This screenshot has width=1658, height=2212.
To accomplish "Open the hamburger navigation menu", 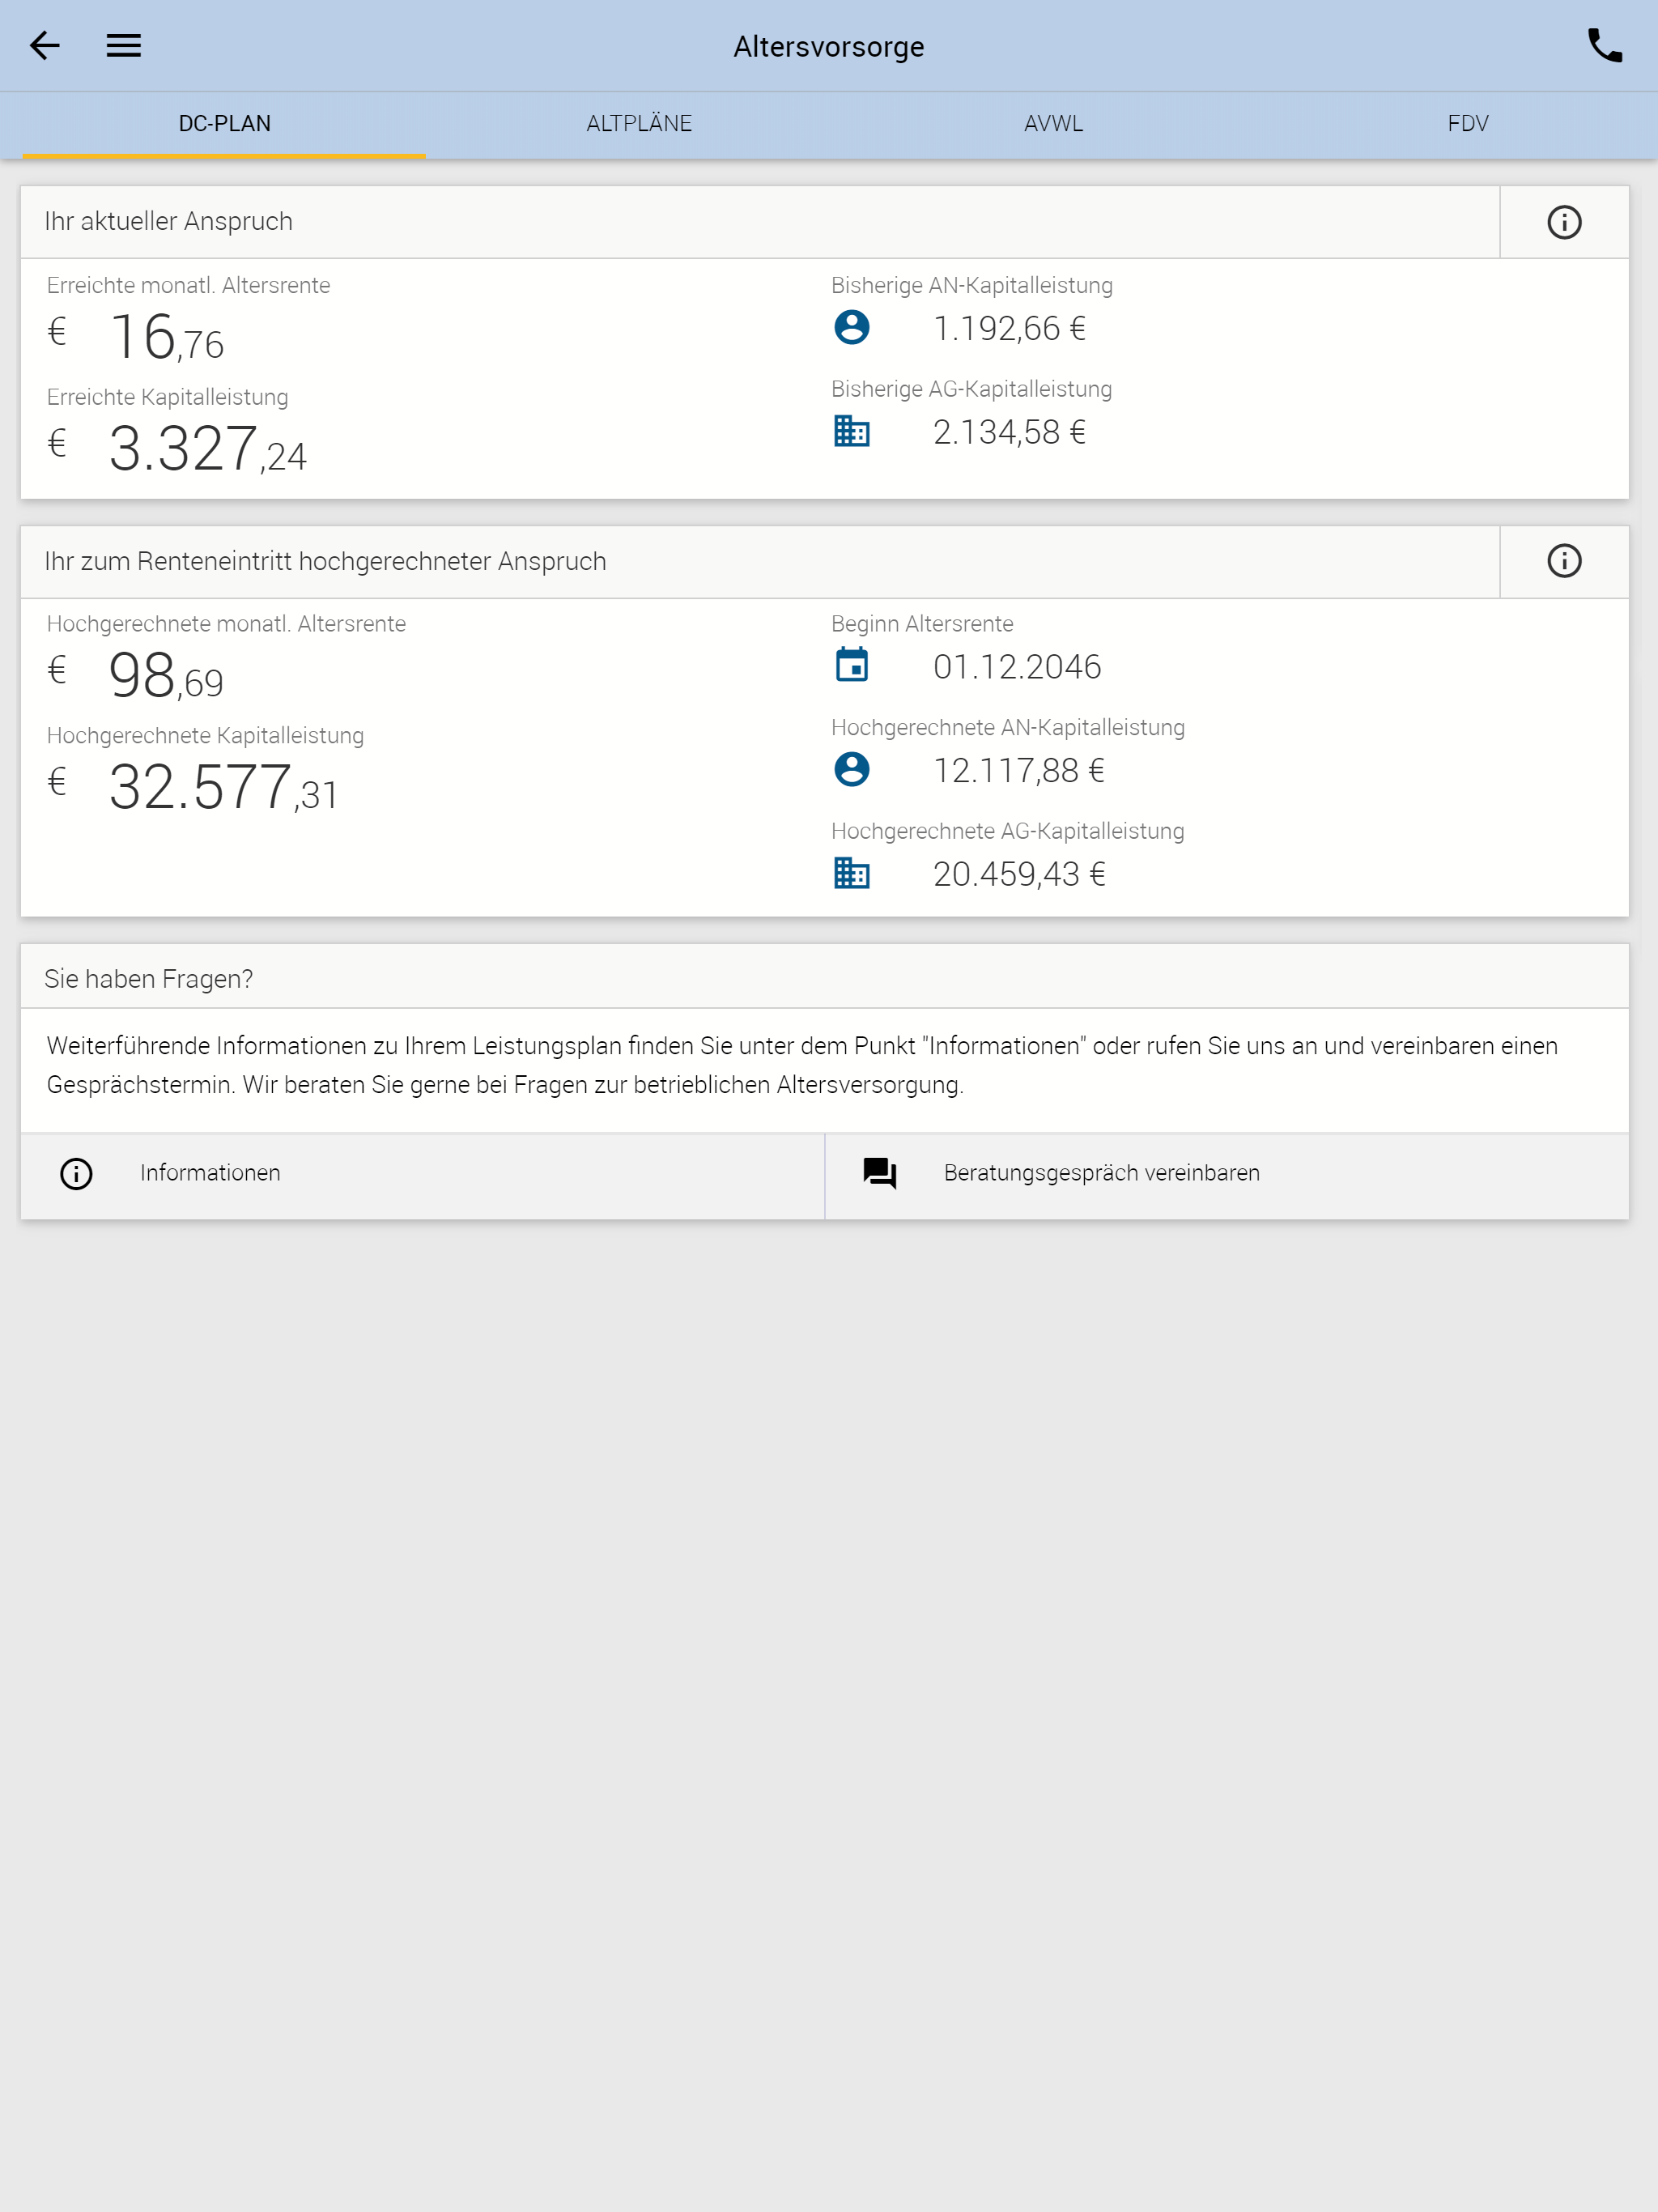I will point(124,45).
